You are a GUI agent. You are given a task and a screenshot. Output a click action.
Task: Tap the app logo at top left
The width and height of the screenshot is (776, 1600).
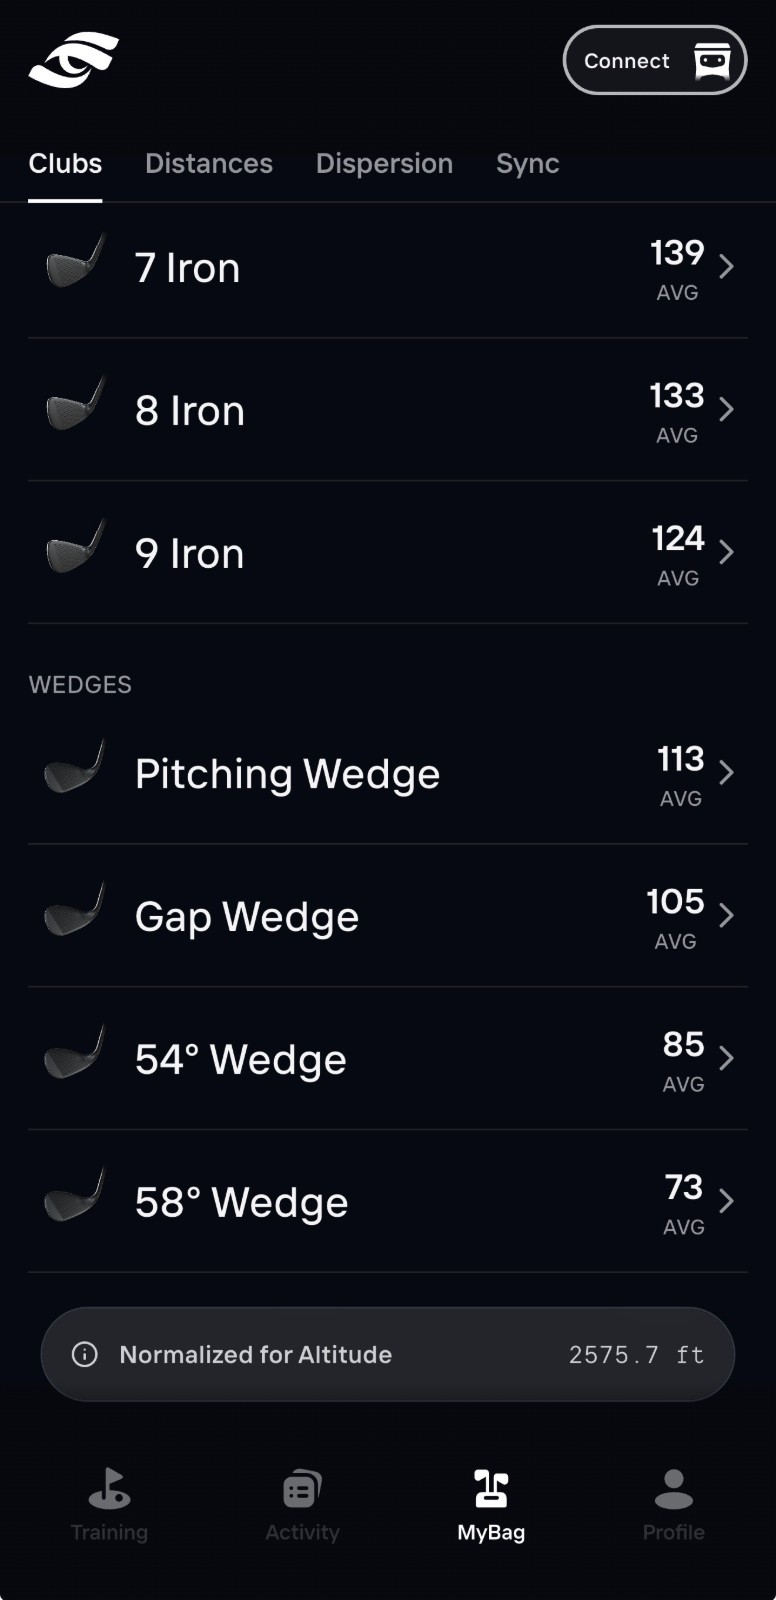73,60
